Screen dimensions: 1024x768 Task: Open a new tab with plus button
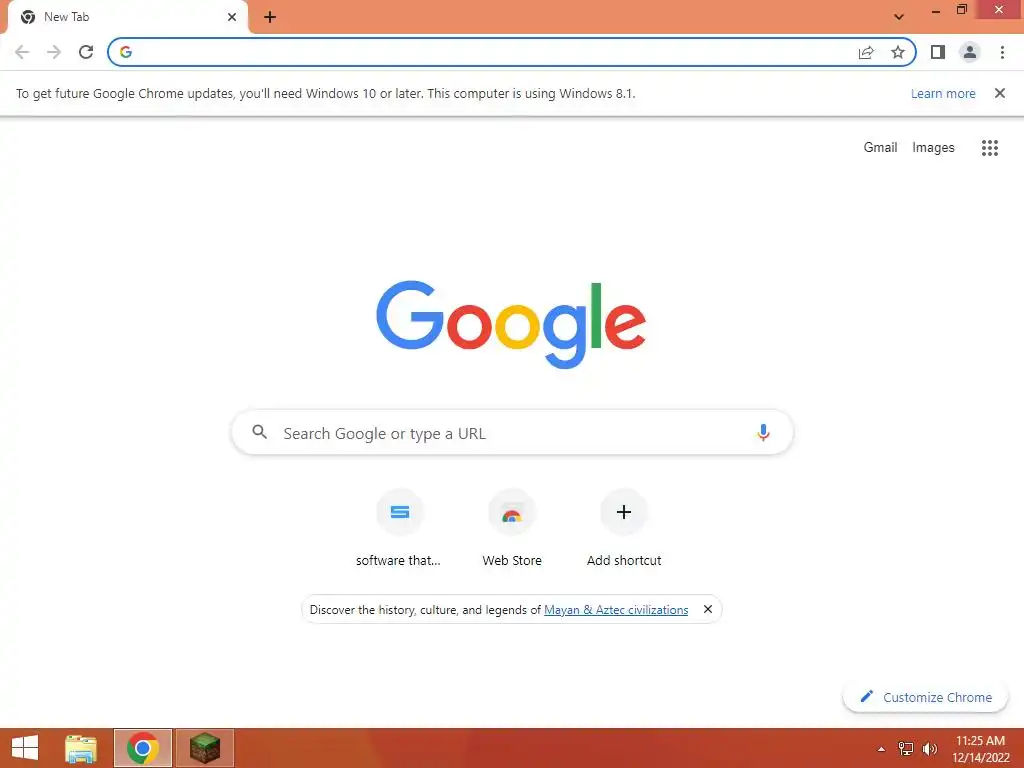coord(270,17)
